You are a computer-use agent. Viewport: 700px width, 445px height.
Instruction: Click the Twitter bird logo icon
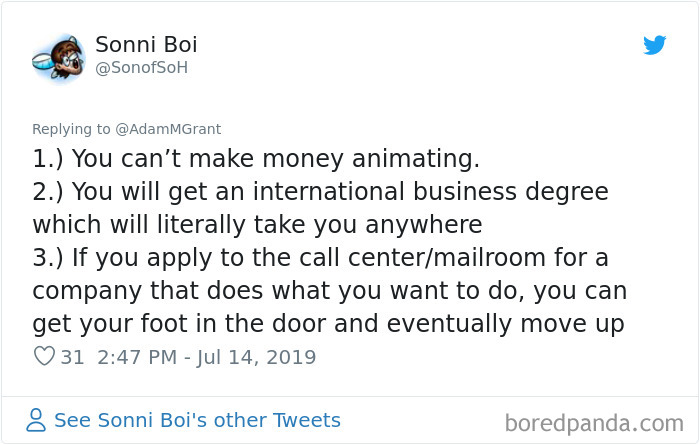coord(654,45)
